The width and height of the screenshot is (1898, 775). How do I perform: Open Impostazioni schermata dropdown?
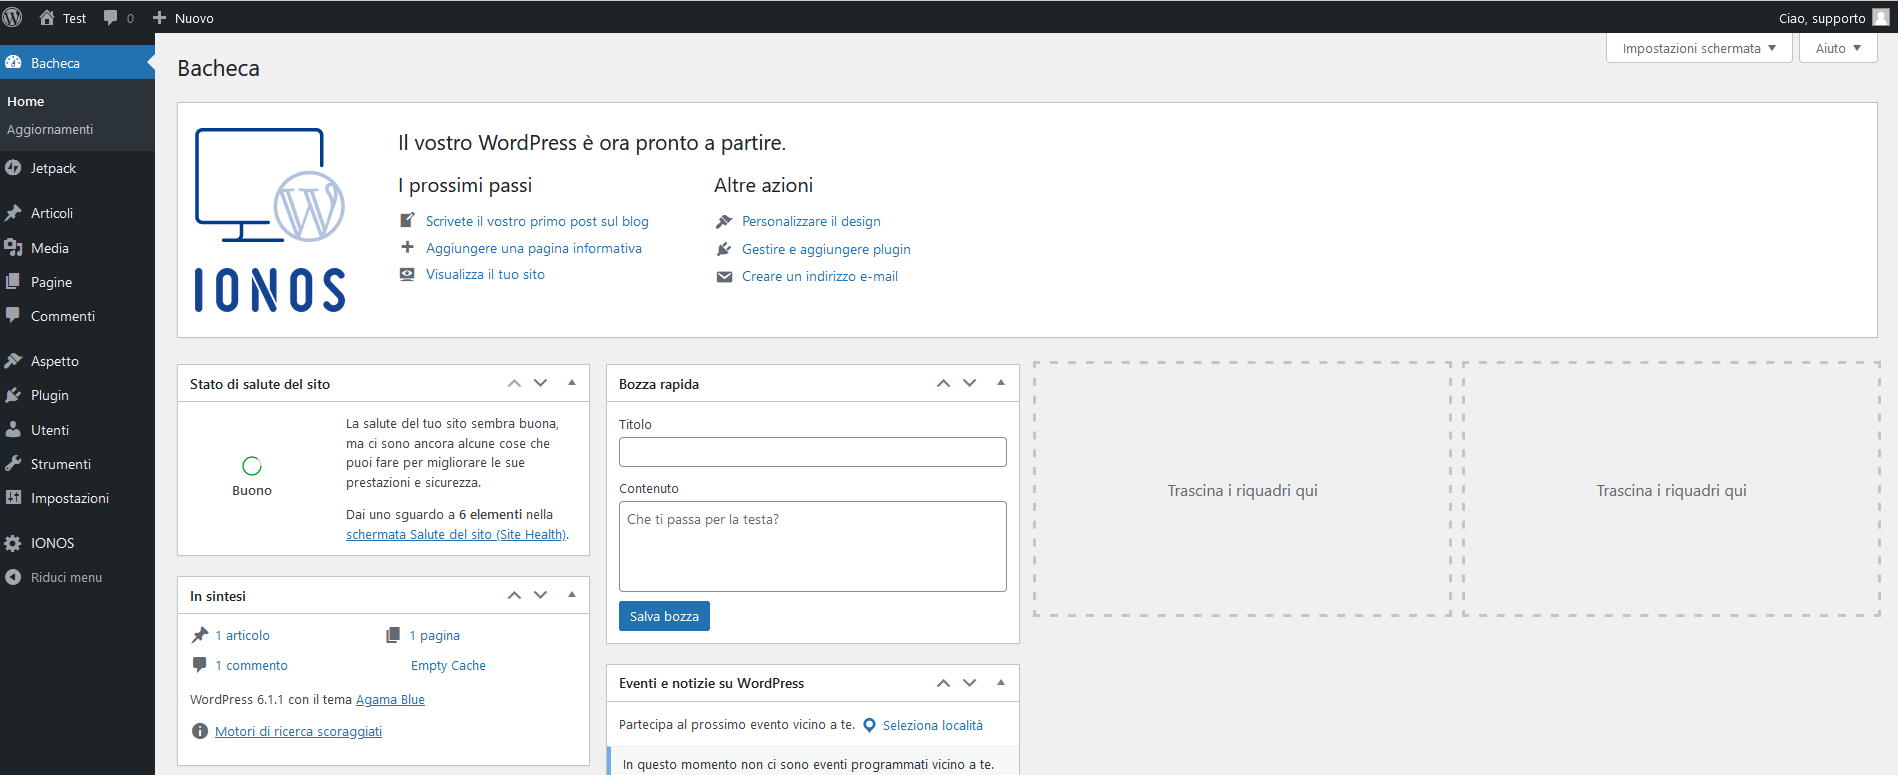click(1699, 48)
